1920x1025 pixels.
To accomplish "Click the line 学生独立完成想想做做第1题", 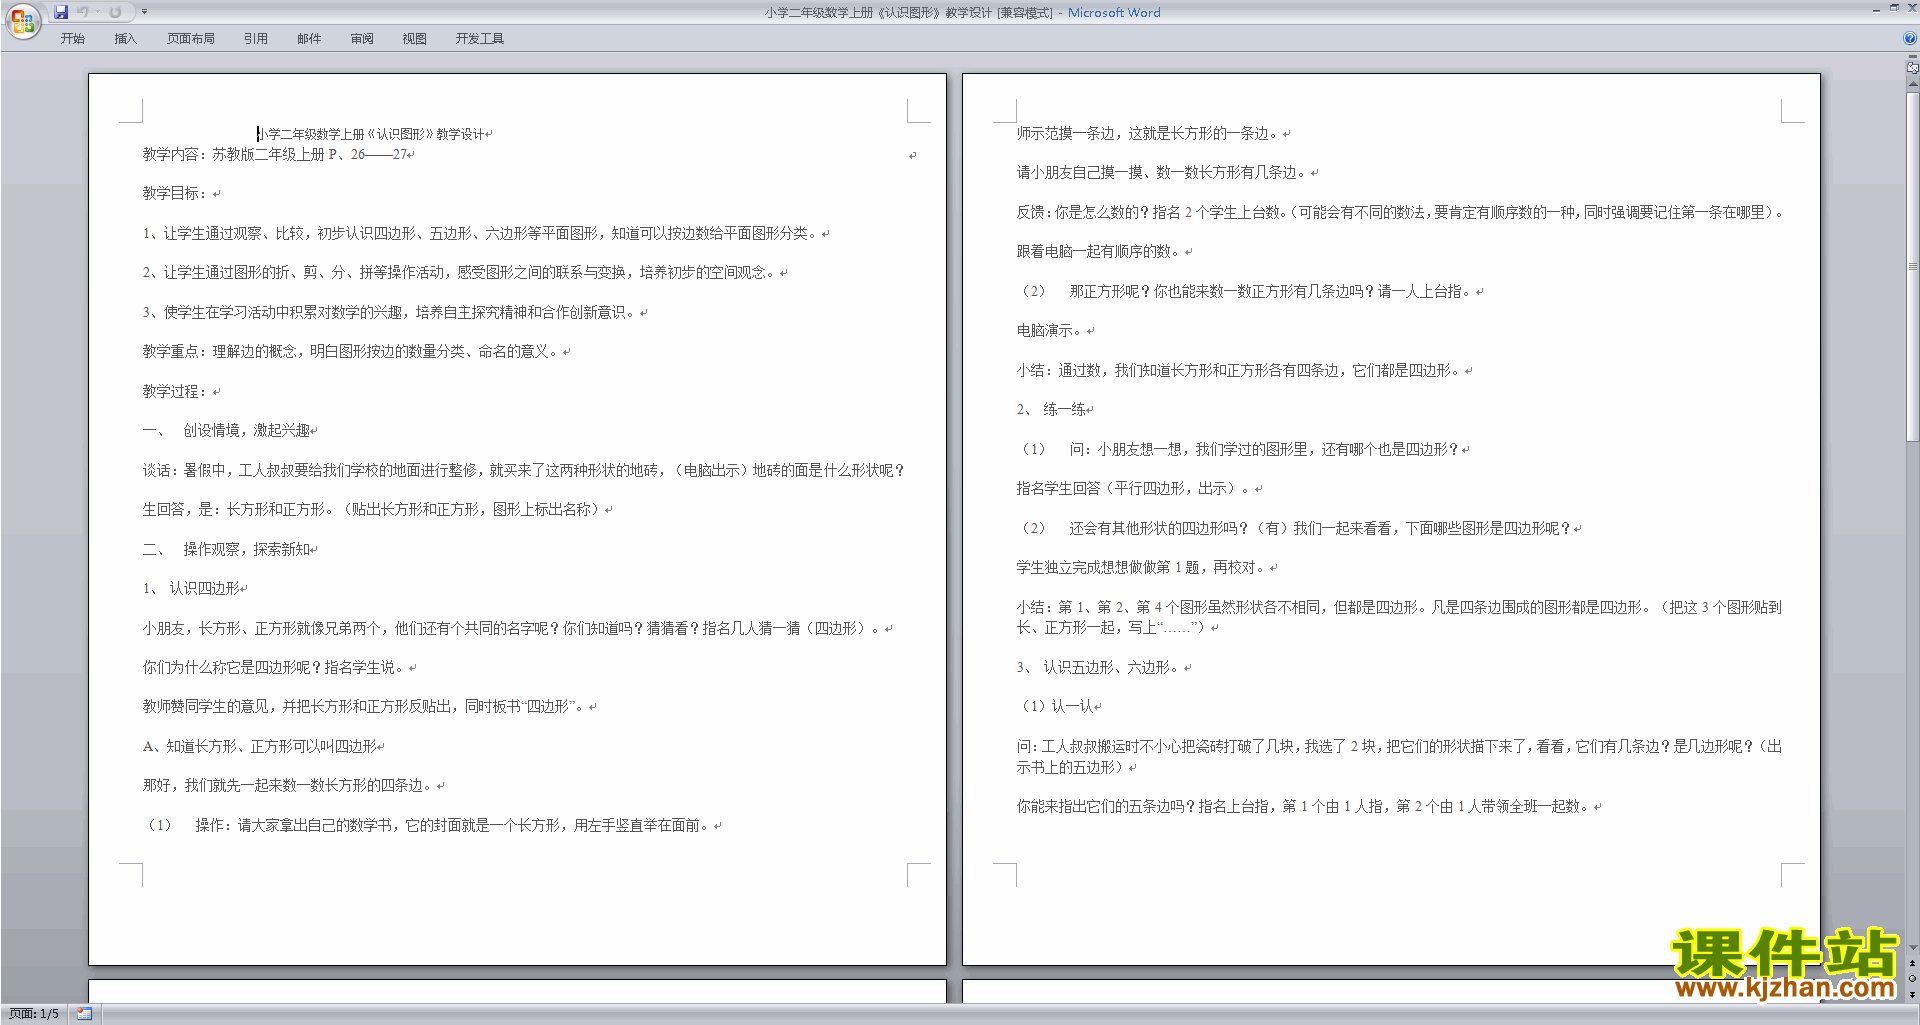I will pyautogui.click(x=1143, y=567).
